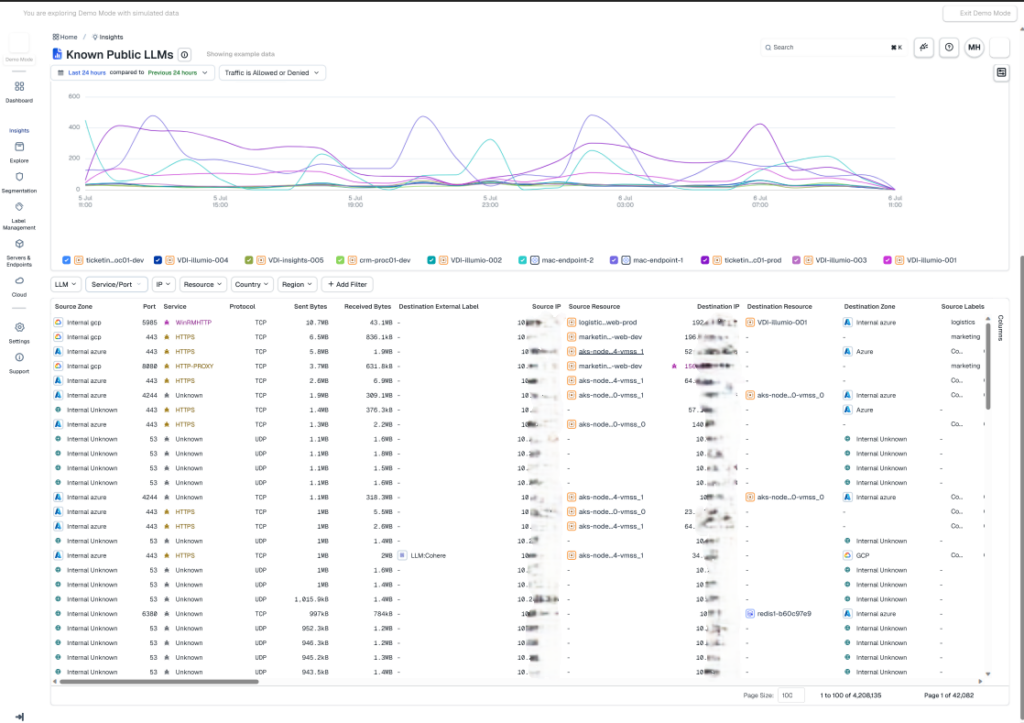Expand the LLM filter dropdown

[66, 285]
